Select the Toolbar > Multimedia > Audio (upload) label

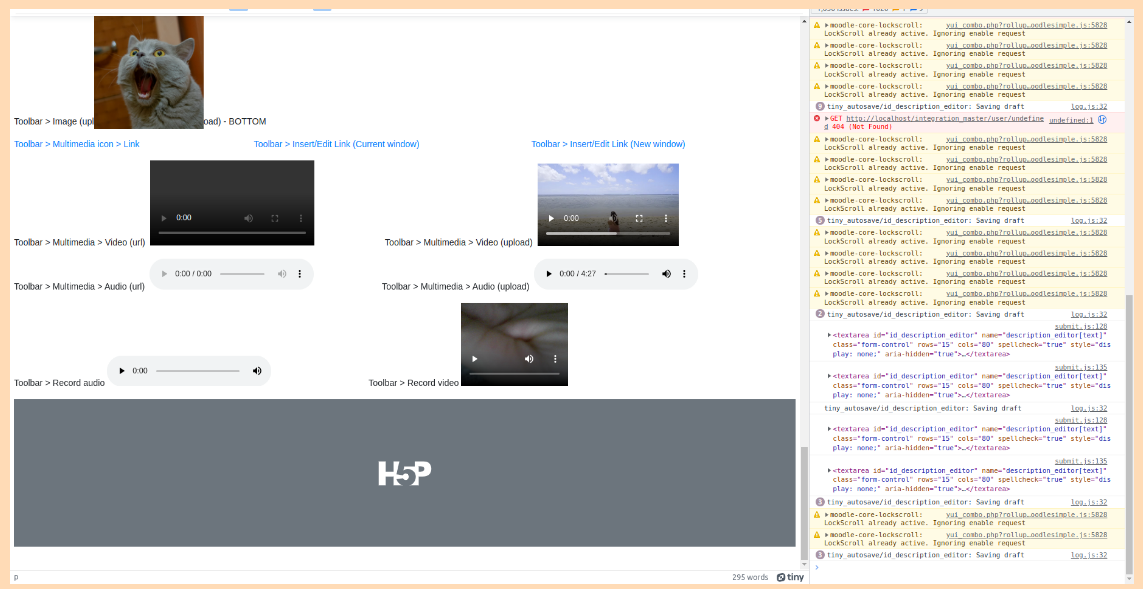tap(456, 286)
